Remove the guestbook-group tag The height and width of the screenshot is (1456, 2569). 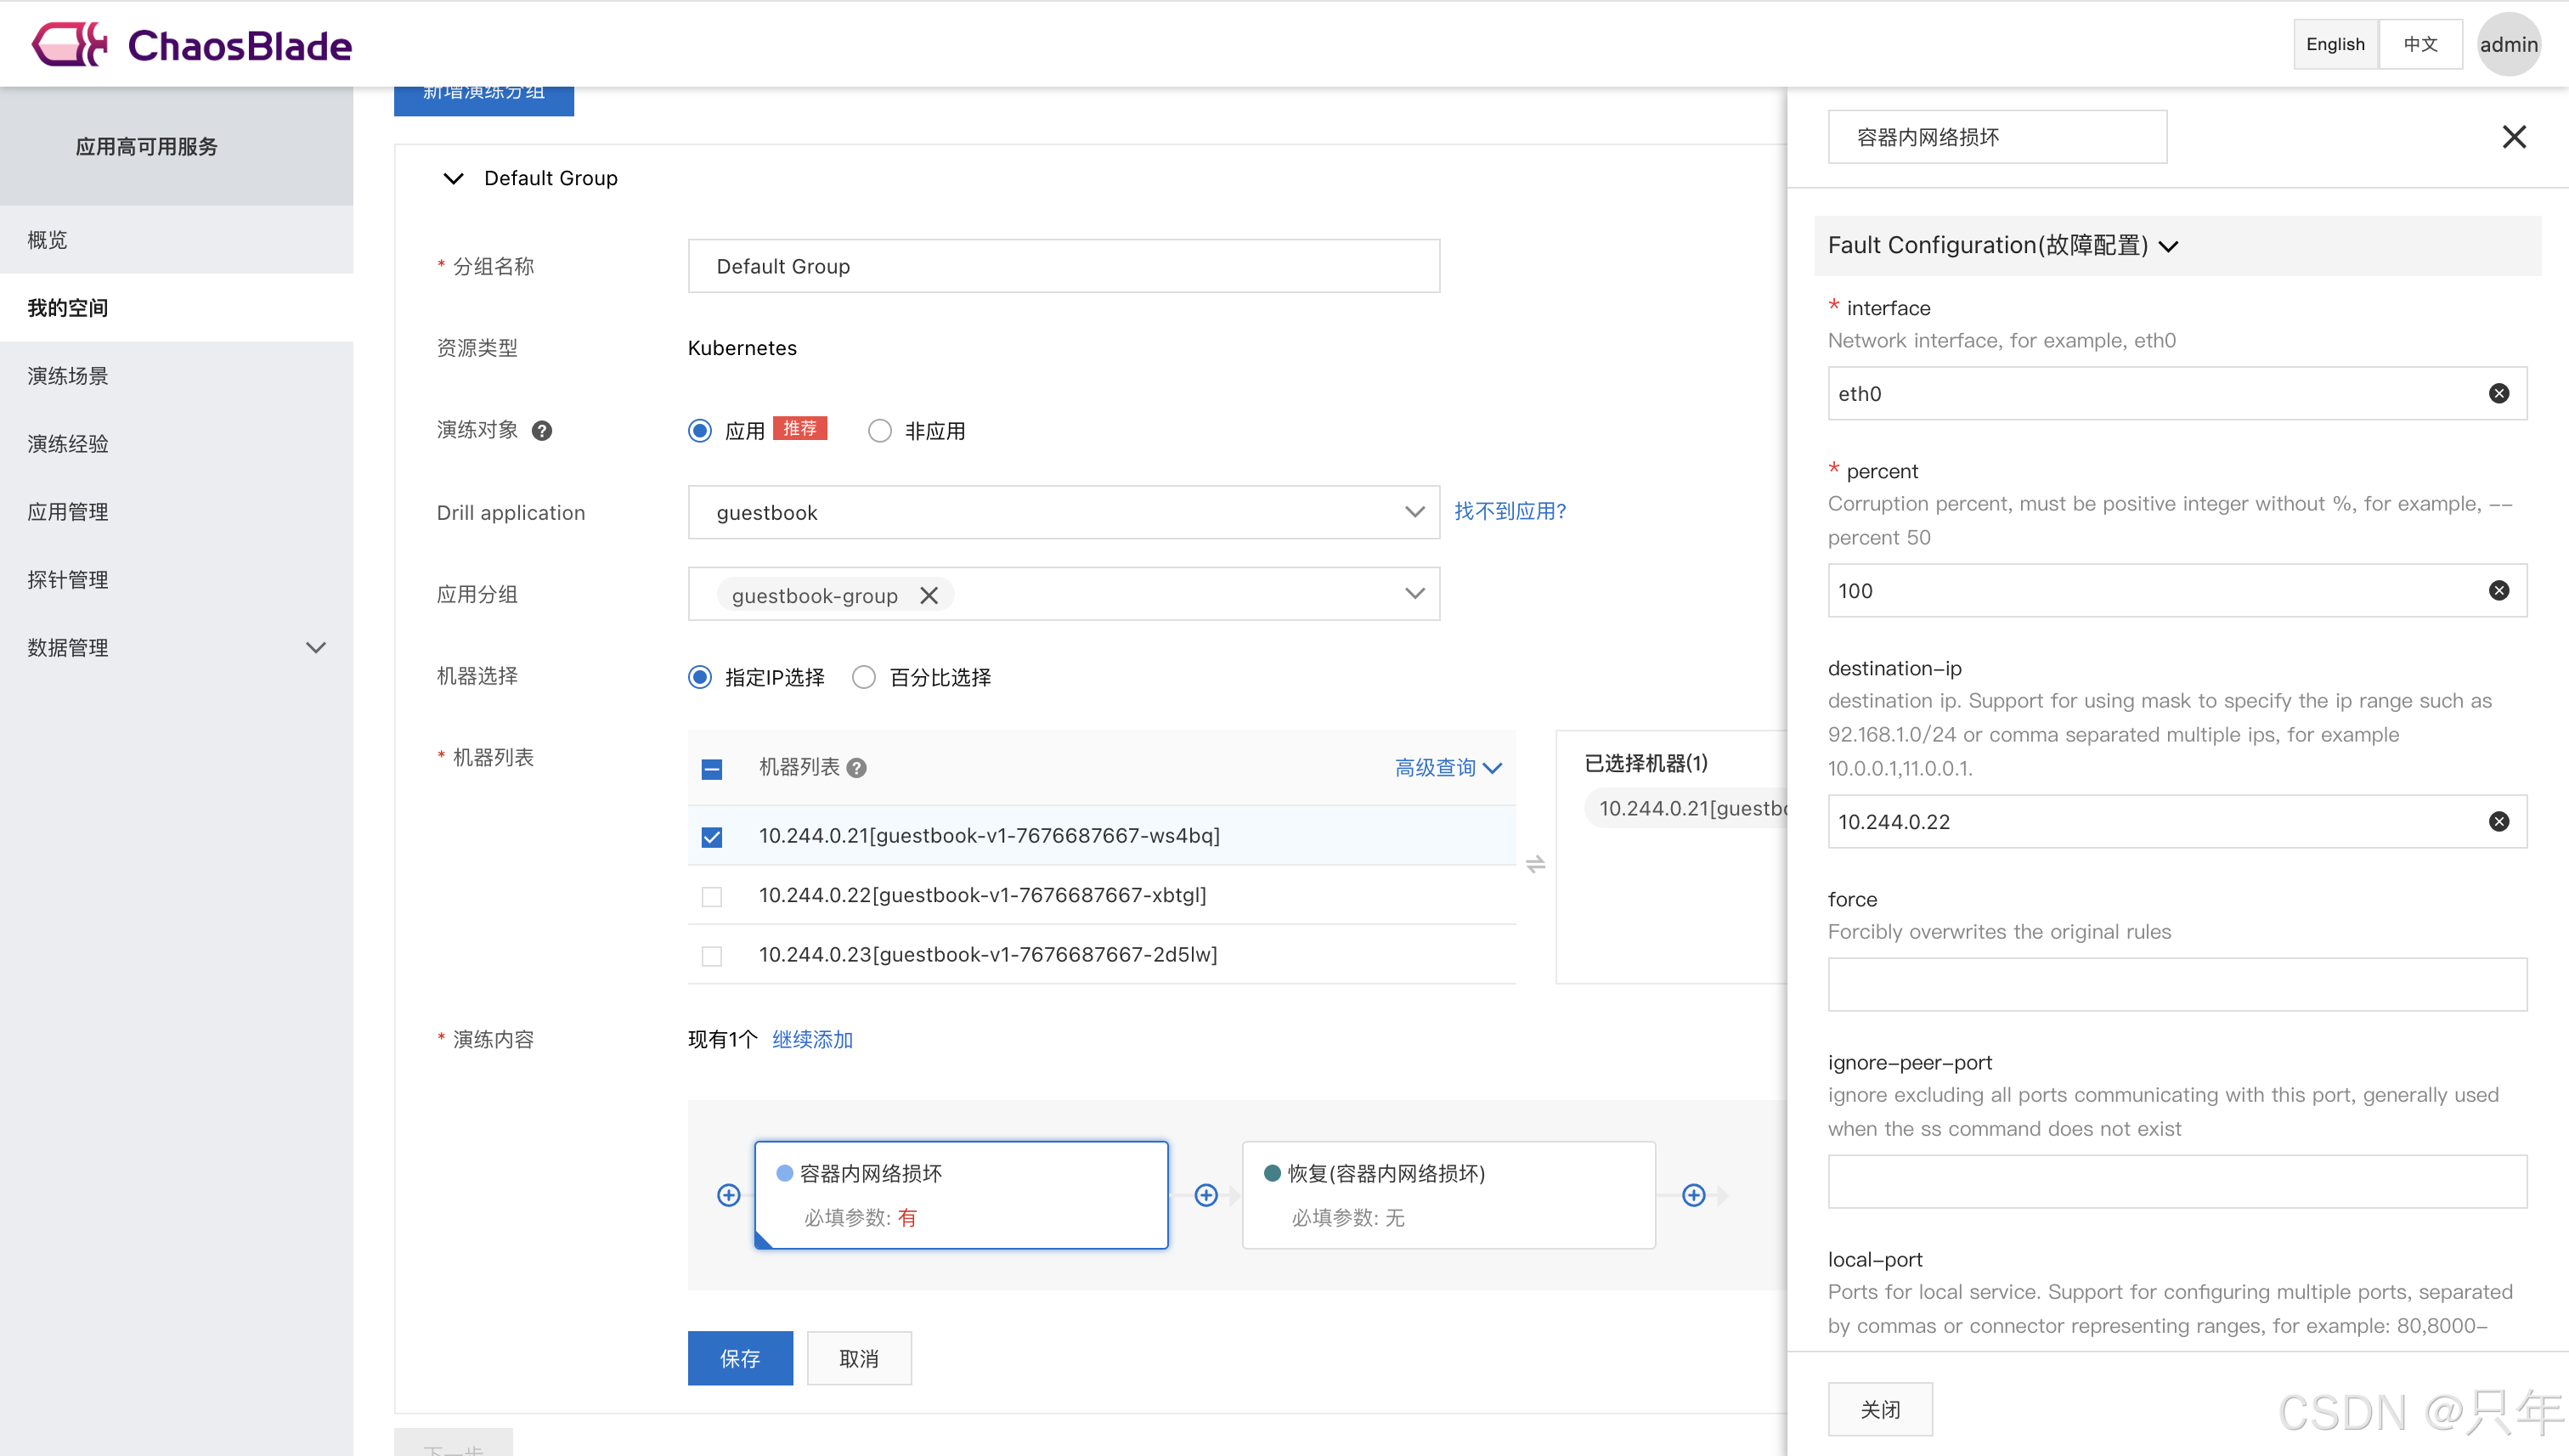click(x=929, y=596)
